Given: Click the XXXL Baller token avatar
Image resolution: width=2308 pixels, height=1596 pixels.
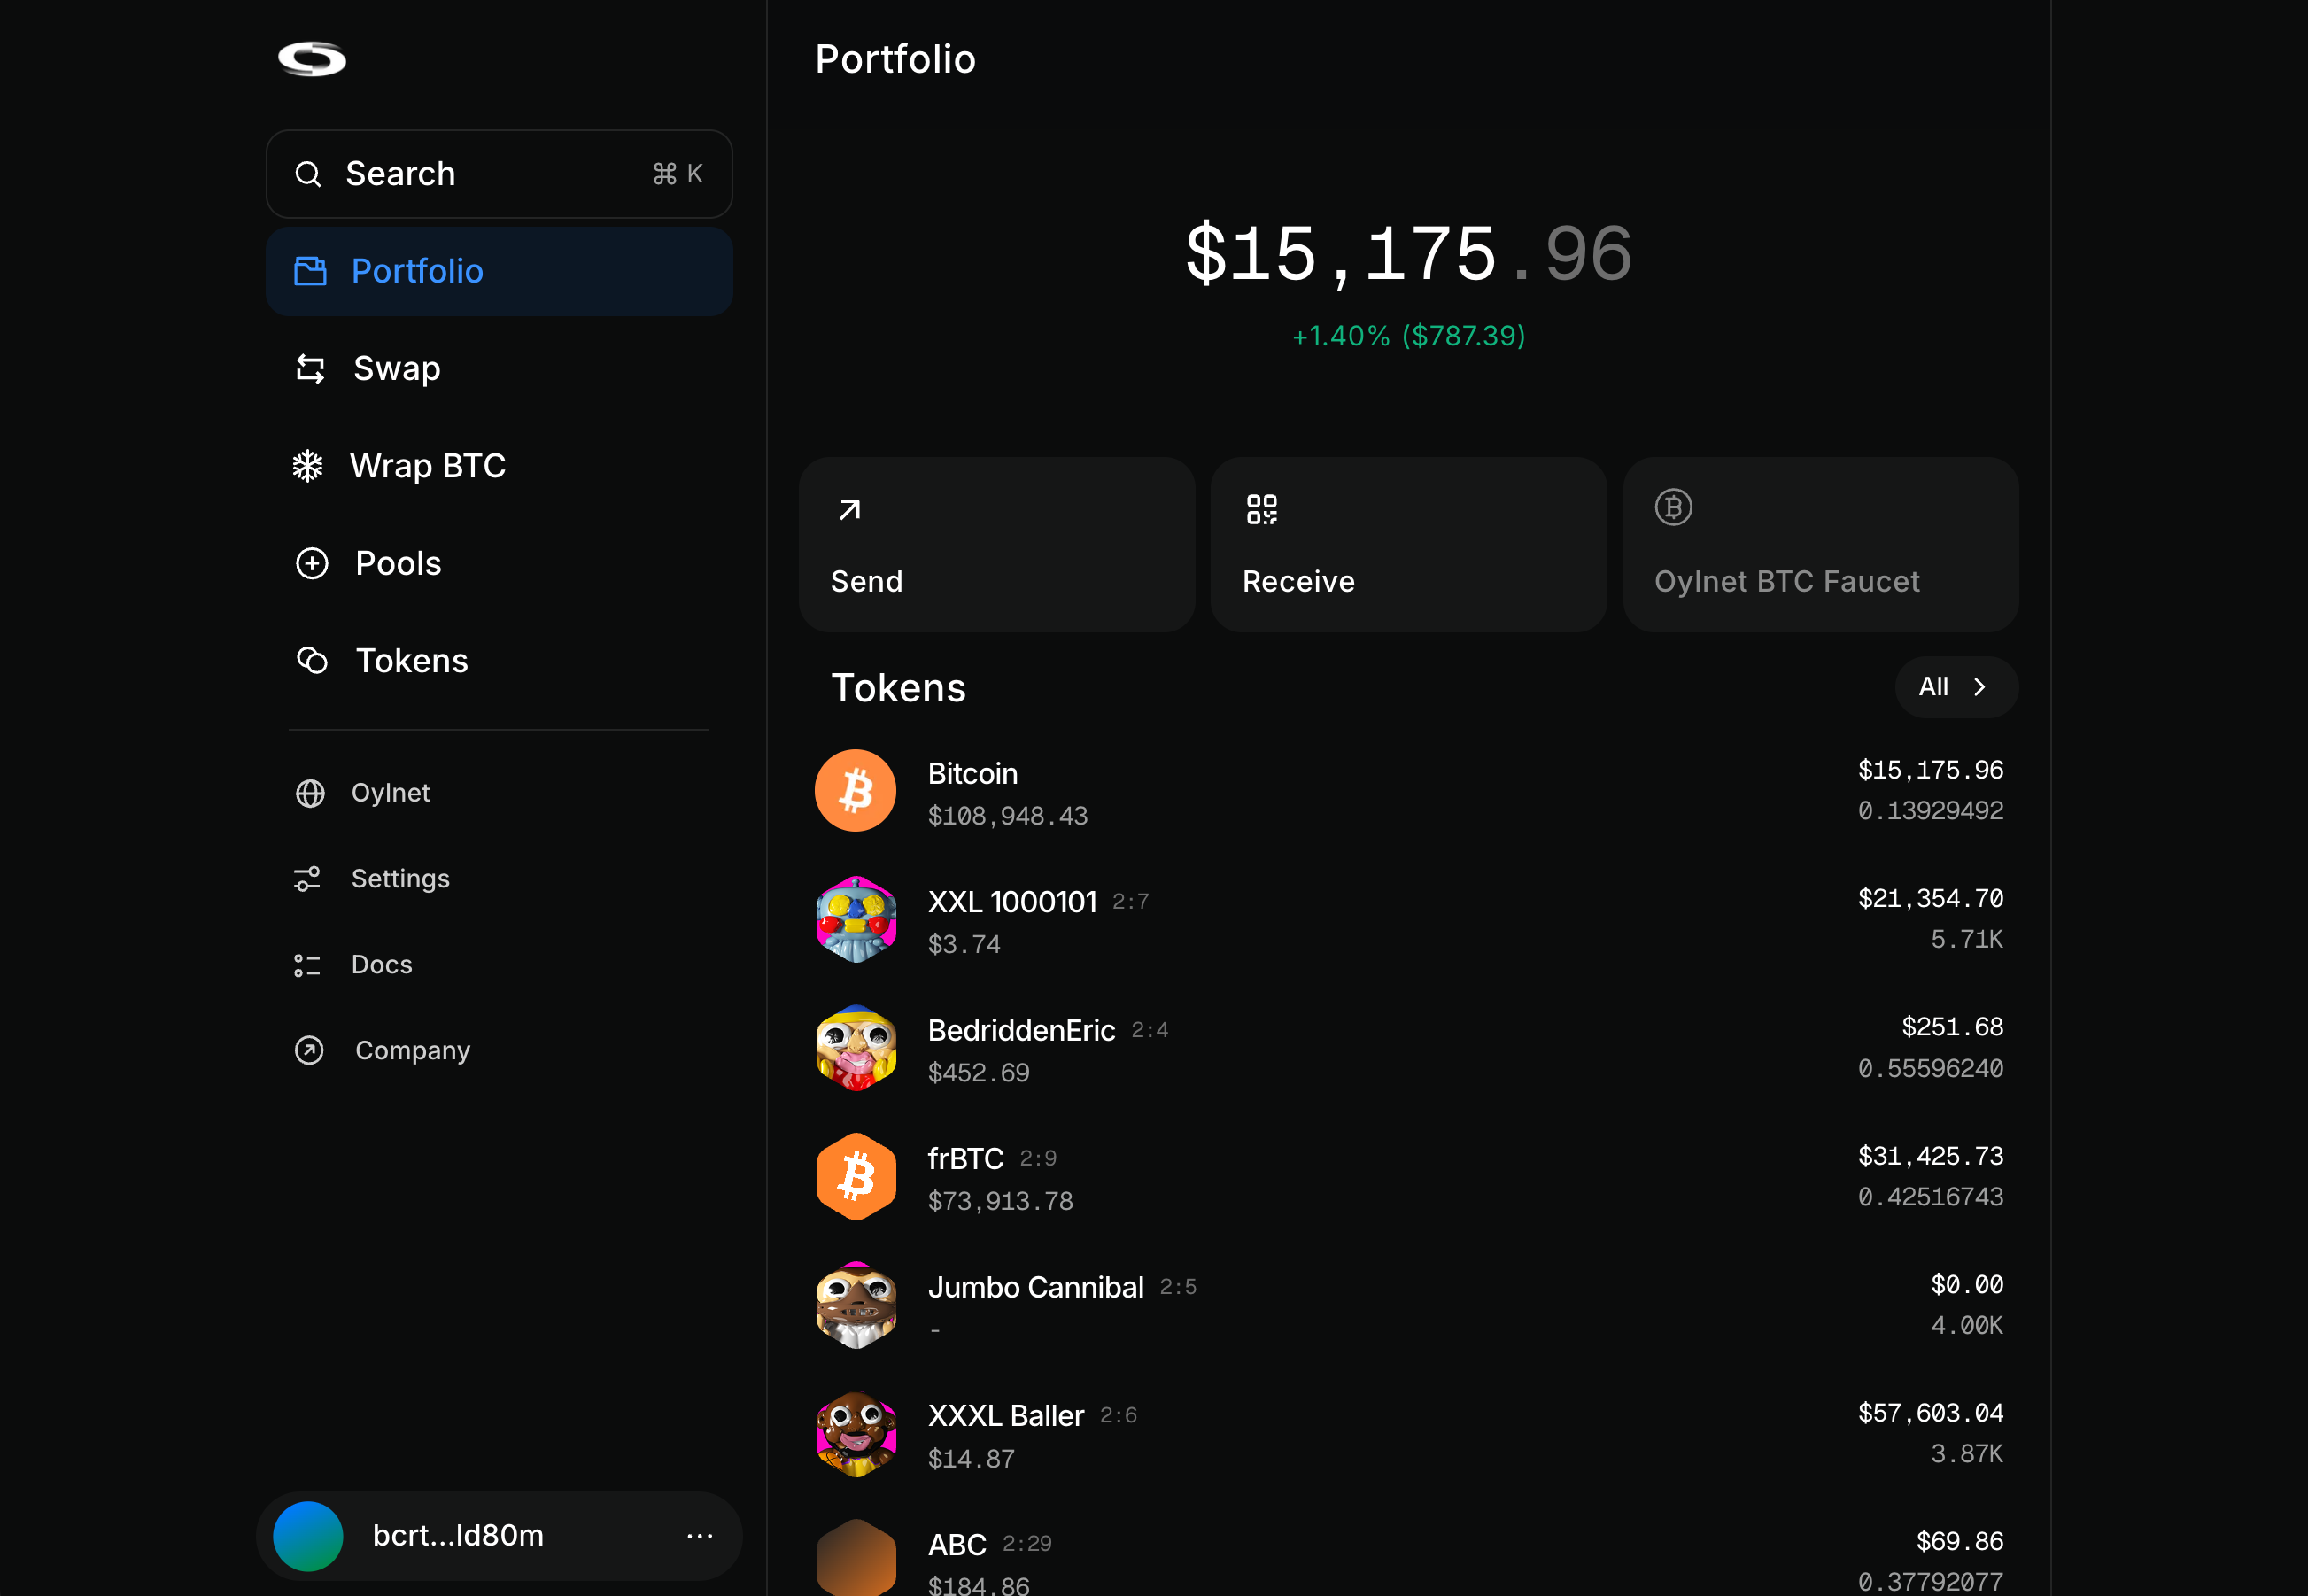Looking at the screenshot, I should coord(855,1434).
